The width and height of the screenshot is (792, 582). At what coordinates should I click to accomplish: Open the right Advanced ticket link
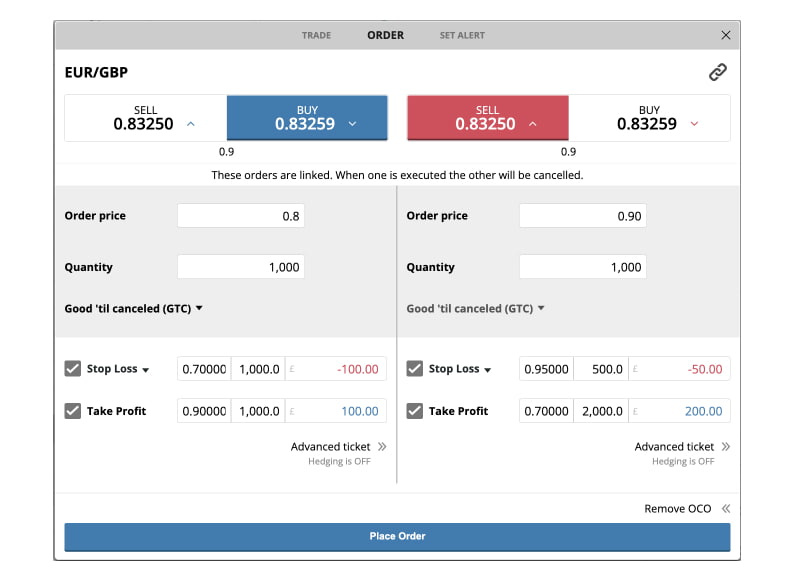(x=674, y=447)
